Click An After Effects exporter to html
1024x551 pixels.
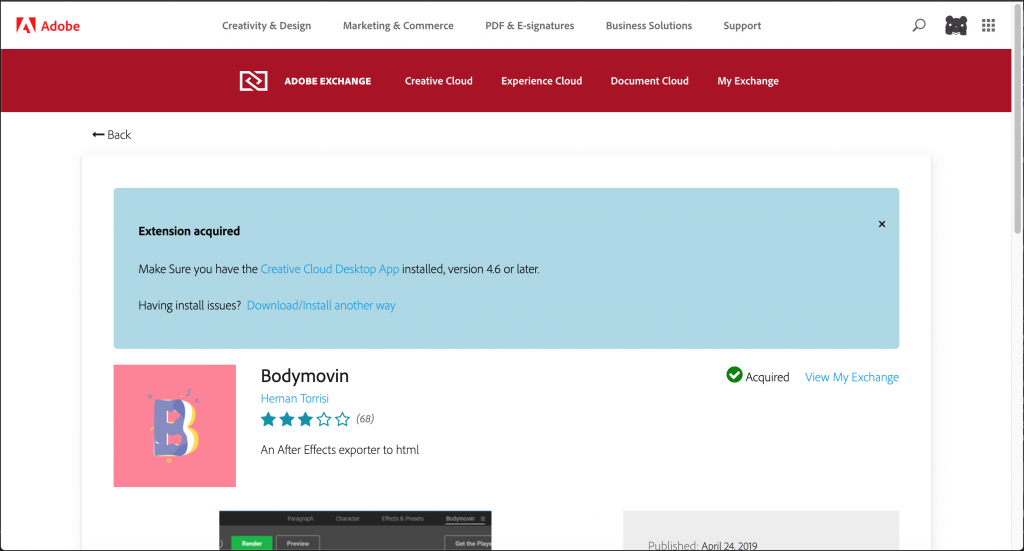tap(340, 450)
